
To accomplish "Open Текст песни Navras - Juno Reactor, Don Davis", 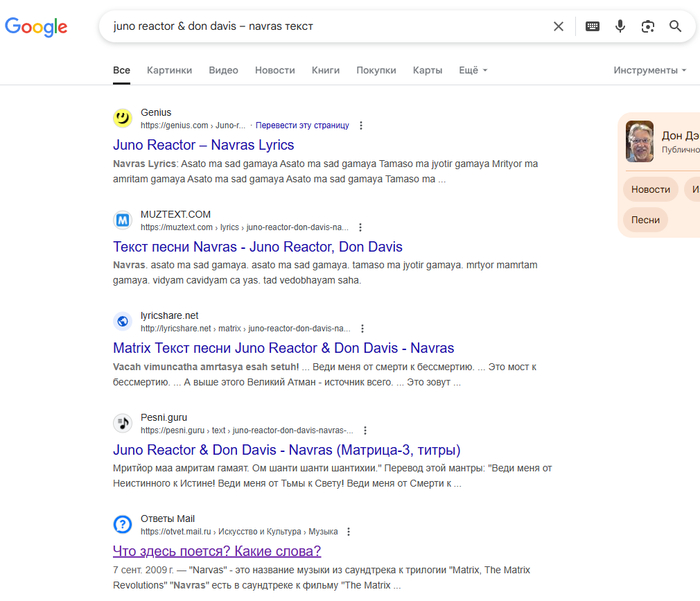I will point(258,247).
